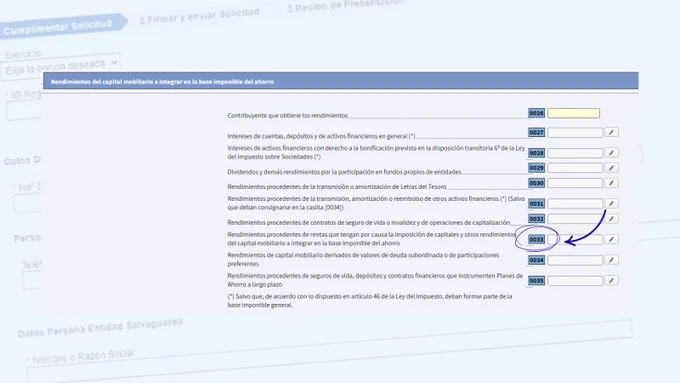This screenshot has width=680, height=383.
Task: Focus the input for box 0030
Action: point(575,183)
